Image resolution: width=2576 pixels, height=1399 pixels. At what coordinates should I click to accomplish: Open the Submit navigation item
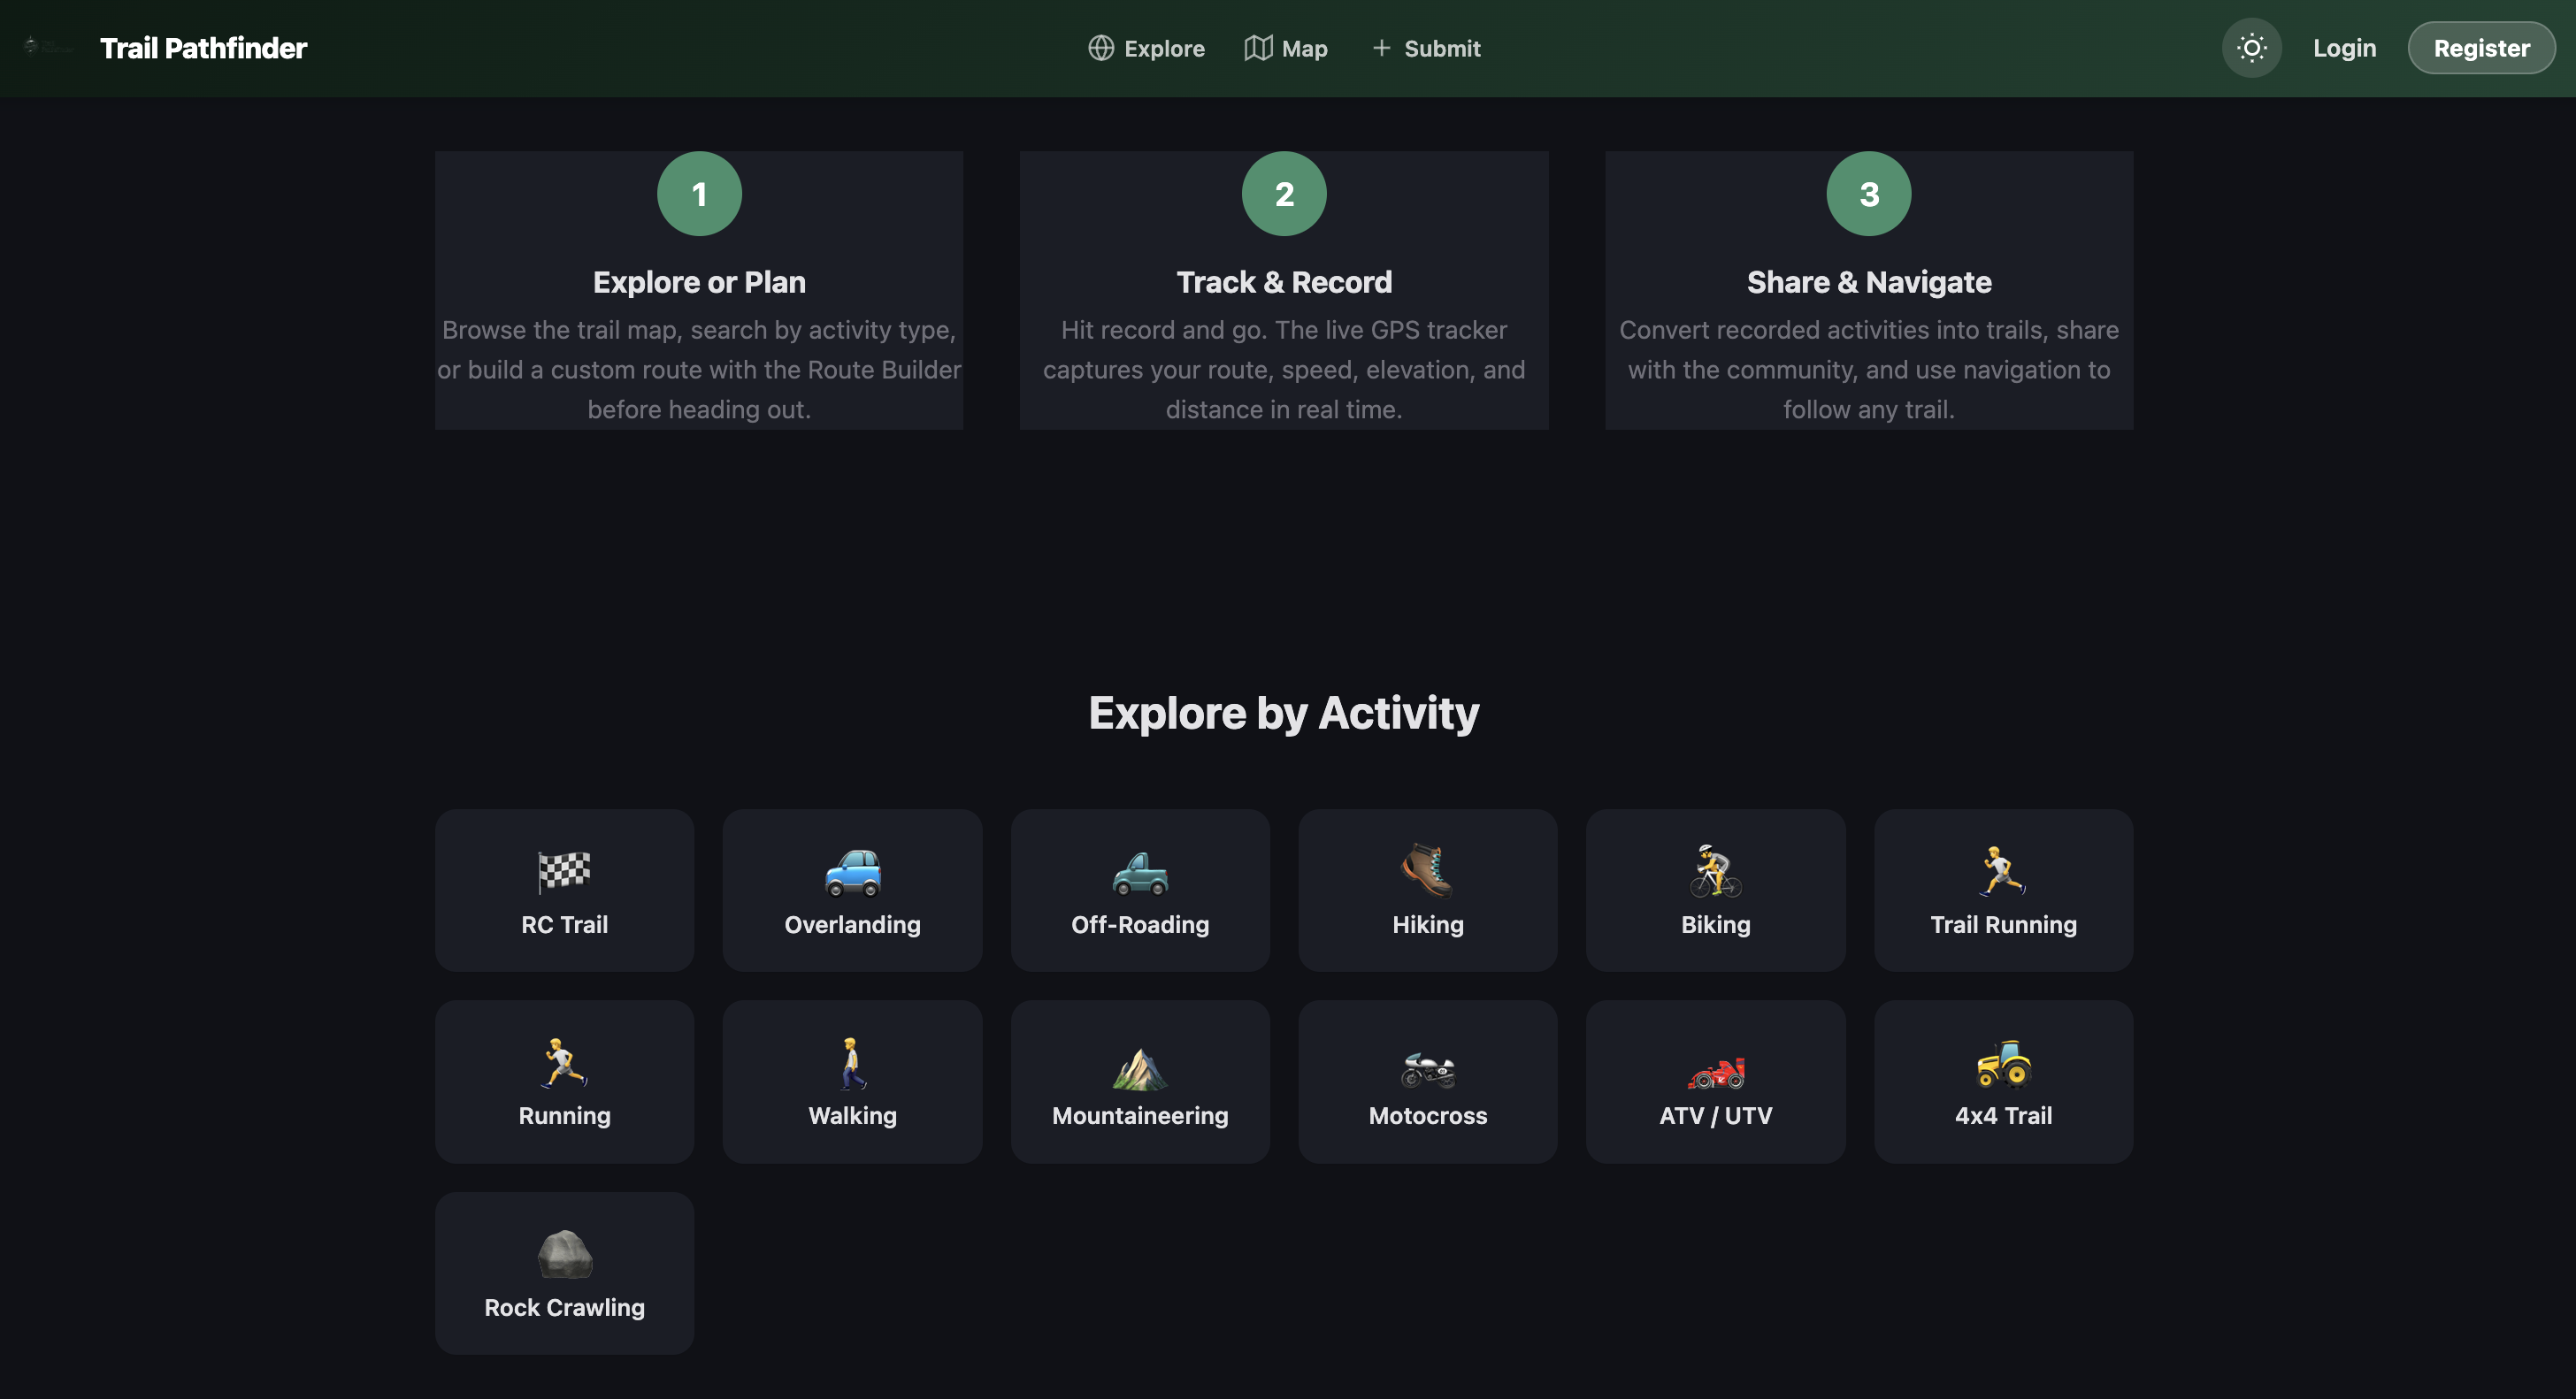pyautogui.click(x=1425, y=47)
